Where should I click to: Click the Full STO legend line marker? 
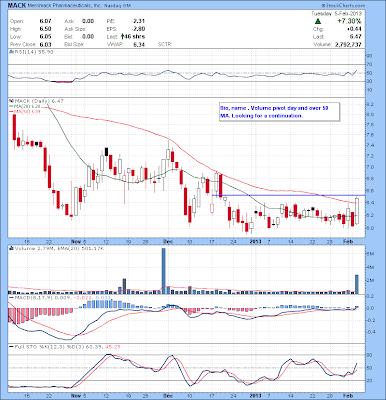[x=11, y=347]
